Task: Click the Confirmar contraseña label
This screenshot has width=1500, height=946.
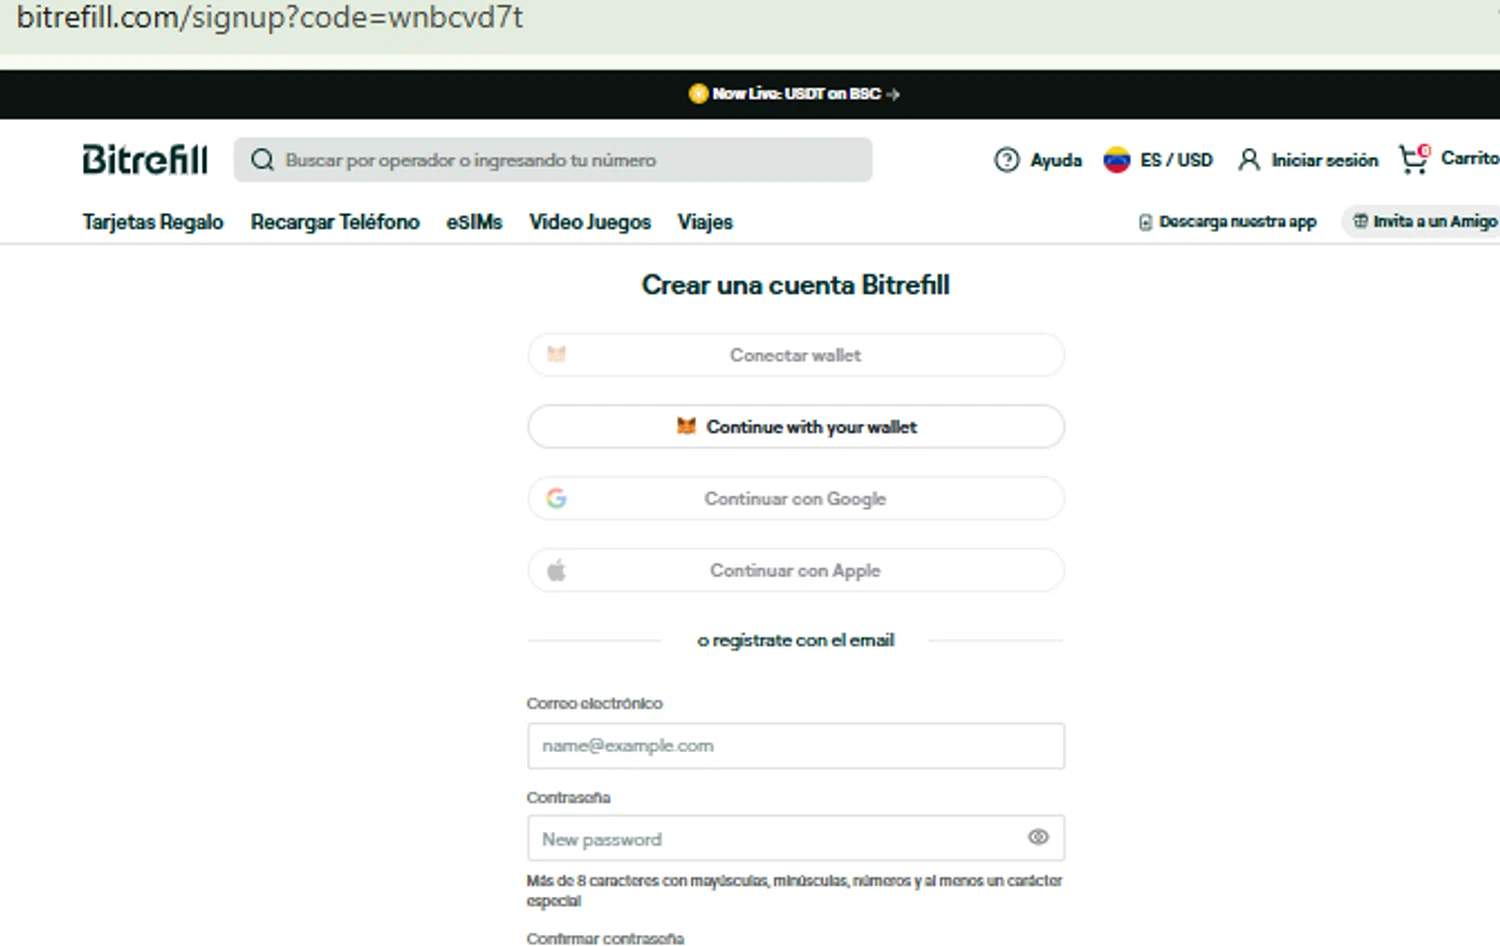Action: [605, 938]
